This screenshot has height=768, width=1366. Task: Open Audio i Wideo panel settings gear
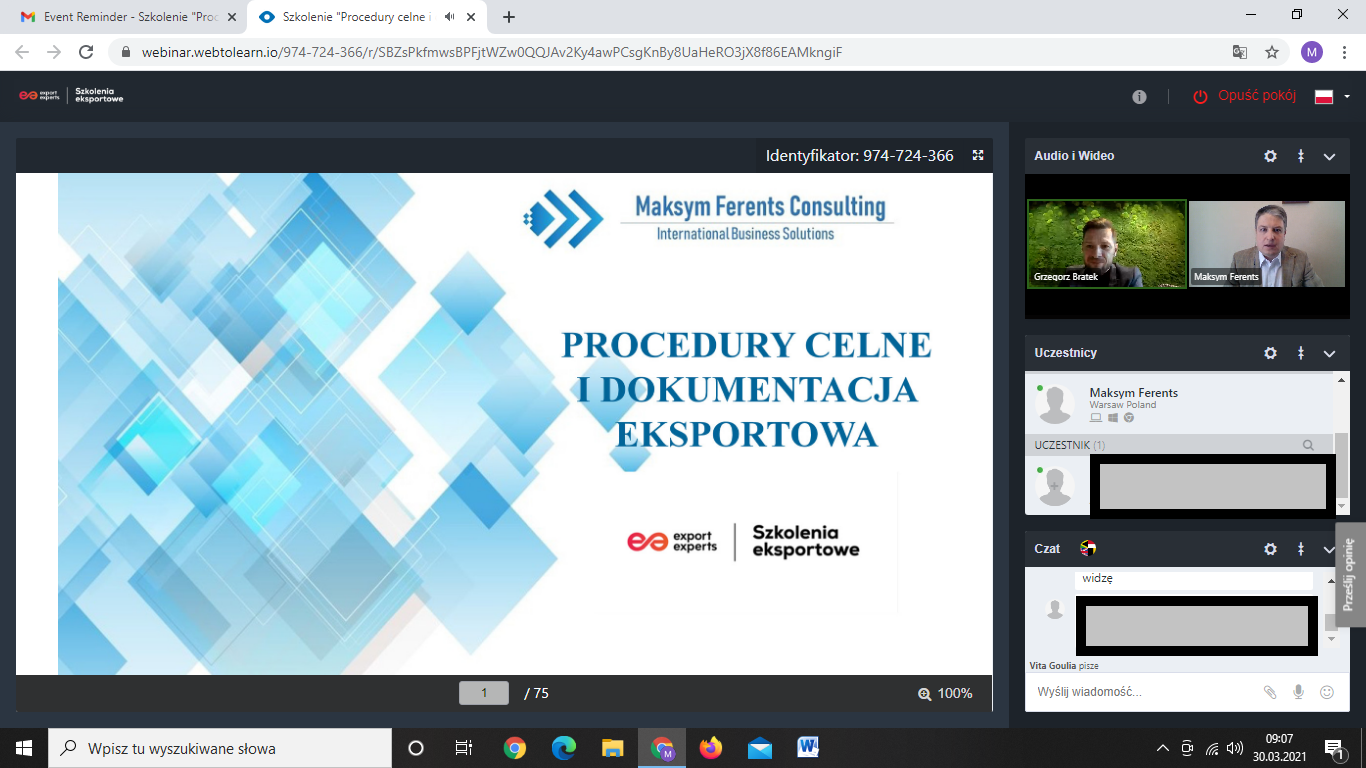click(1270, 156)
